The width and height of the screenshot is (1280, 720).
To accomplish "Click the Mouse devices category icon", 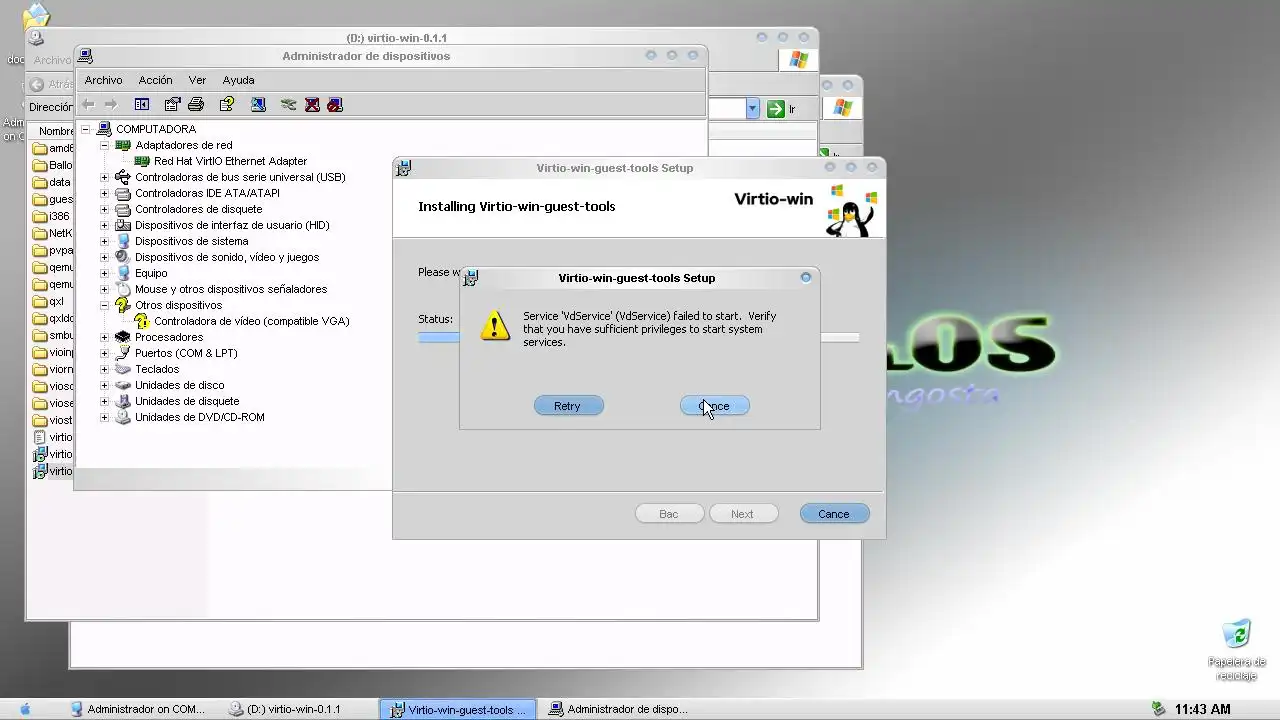I will (123, 289).
